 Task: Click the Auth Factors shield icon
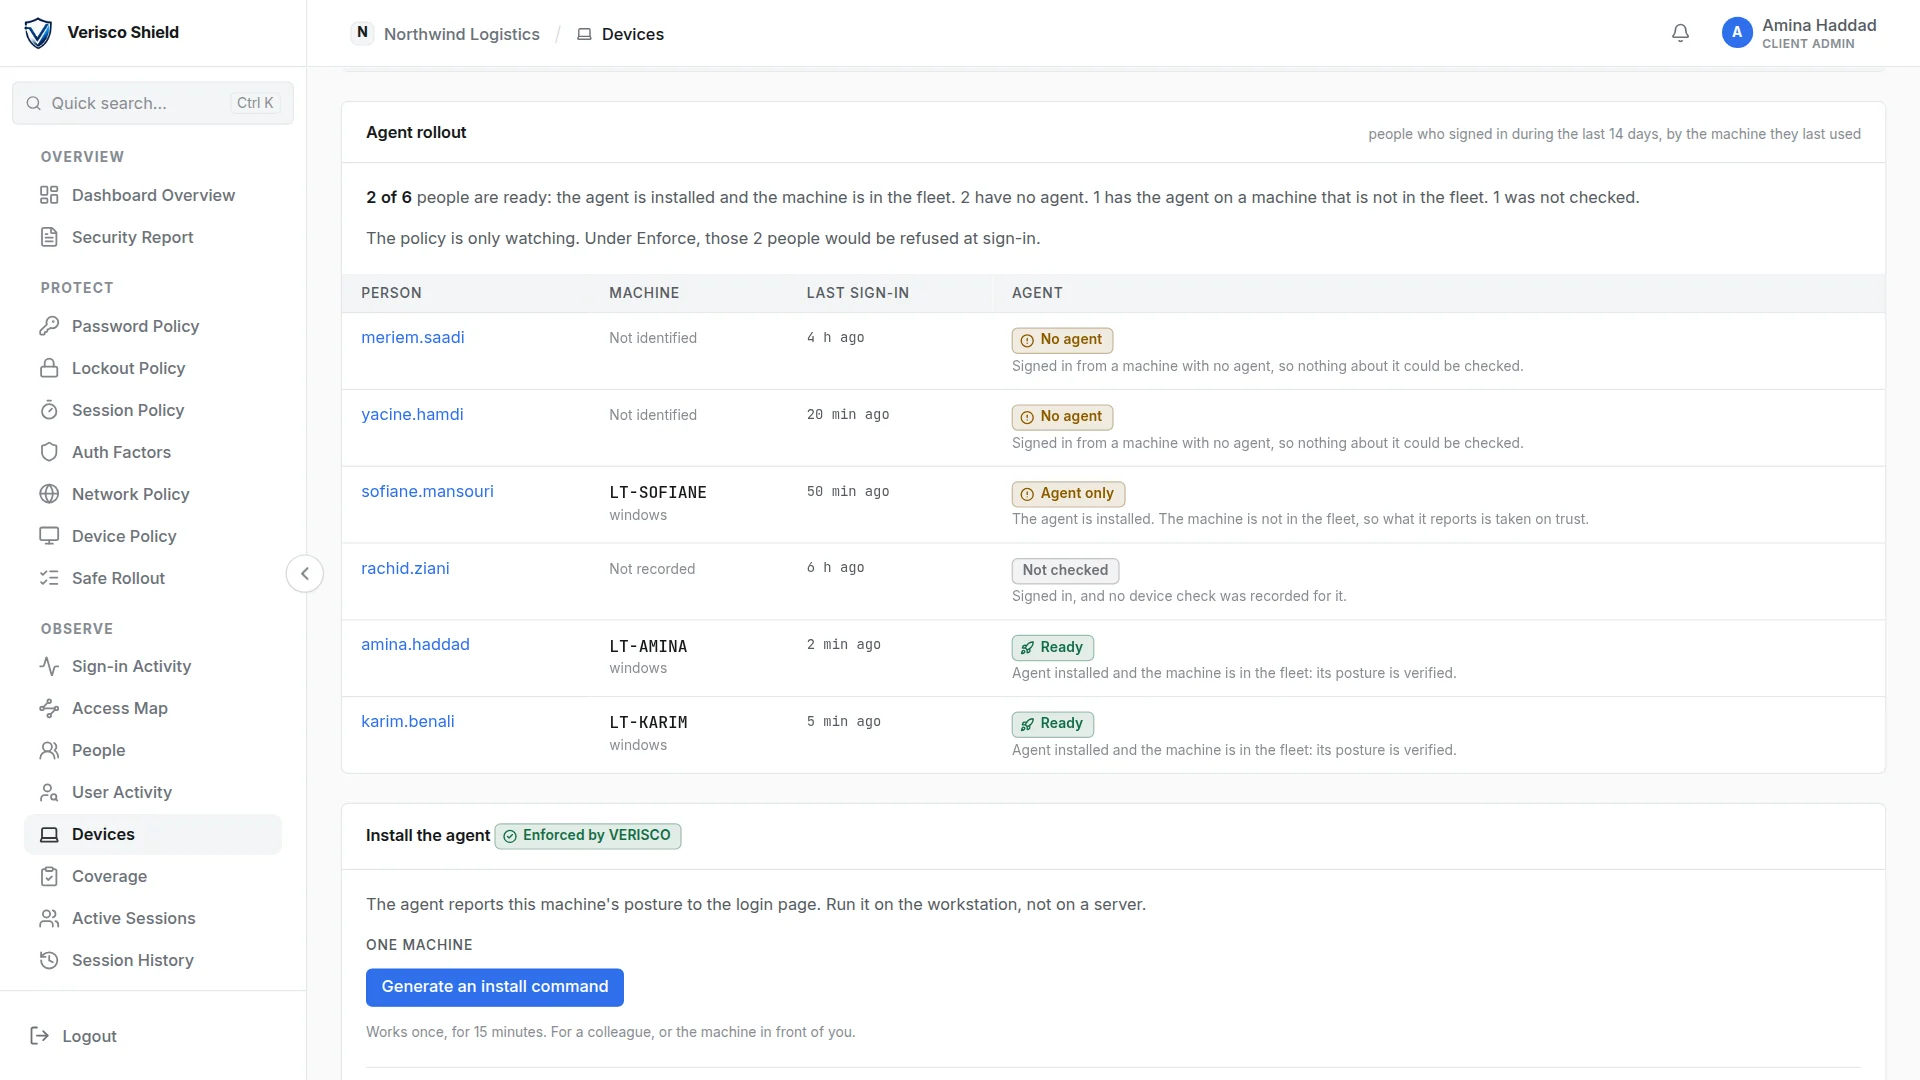tap(49, 452)
